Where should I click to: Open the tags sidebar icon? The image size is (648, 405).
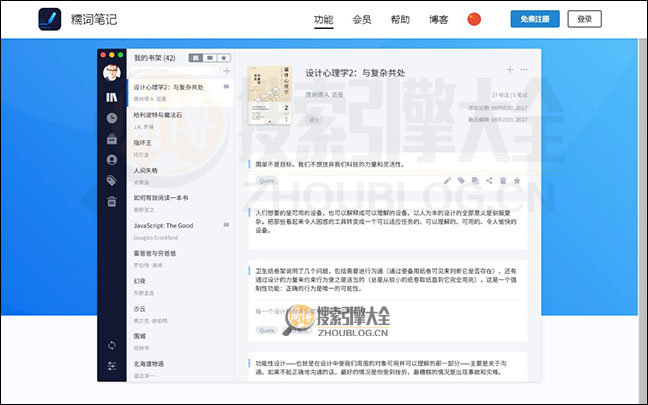[112, 181]
